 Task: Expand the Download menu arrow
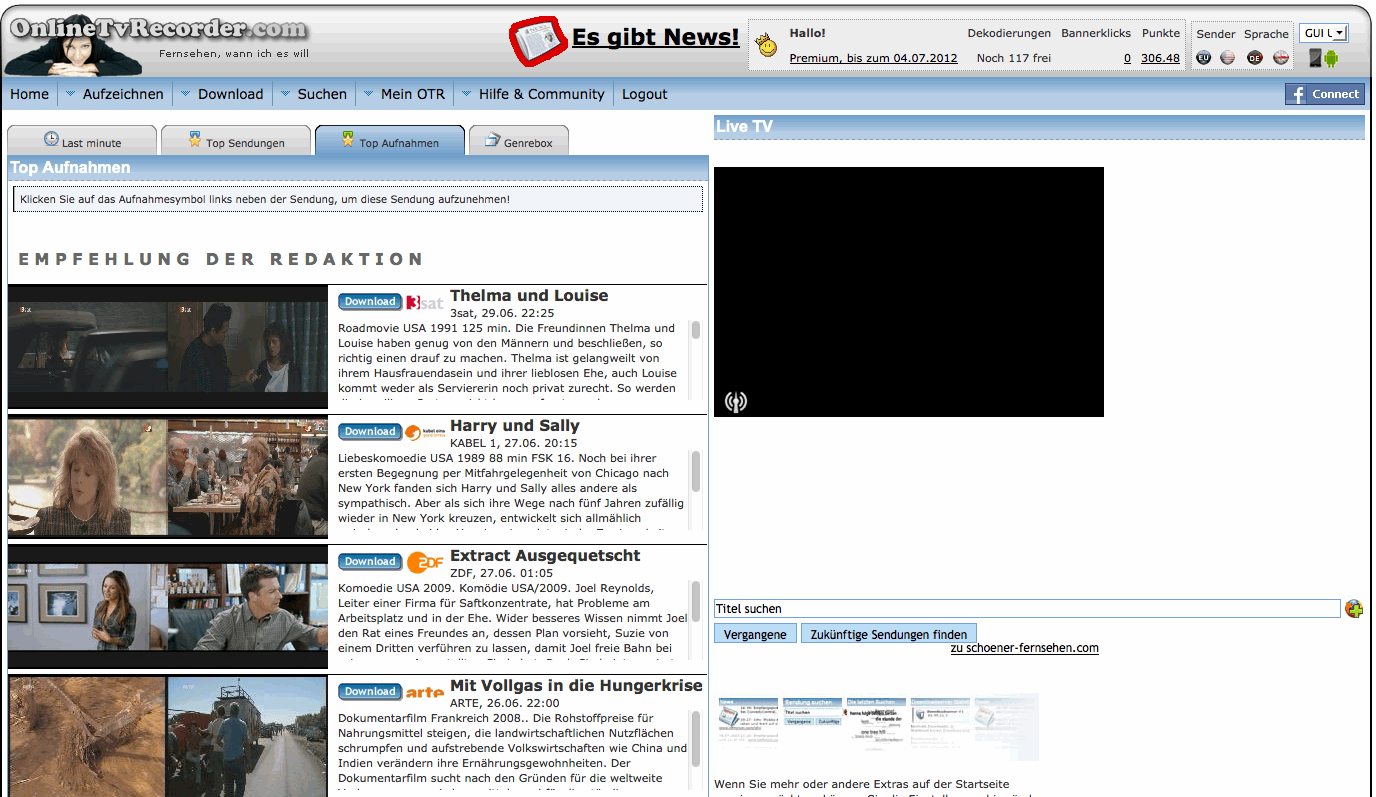(x=185, y=94)
